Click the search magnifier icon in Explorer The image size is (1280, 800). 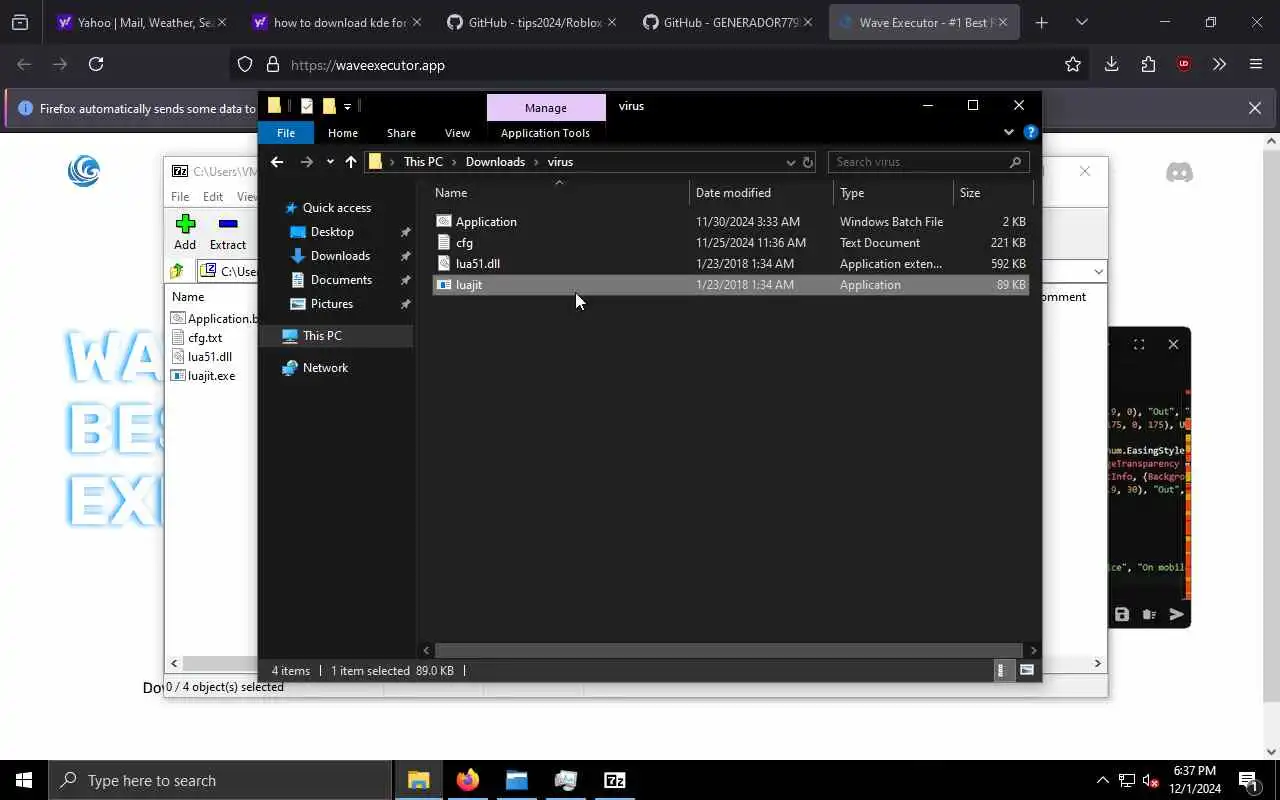1015,162
